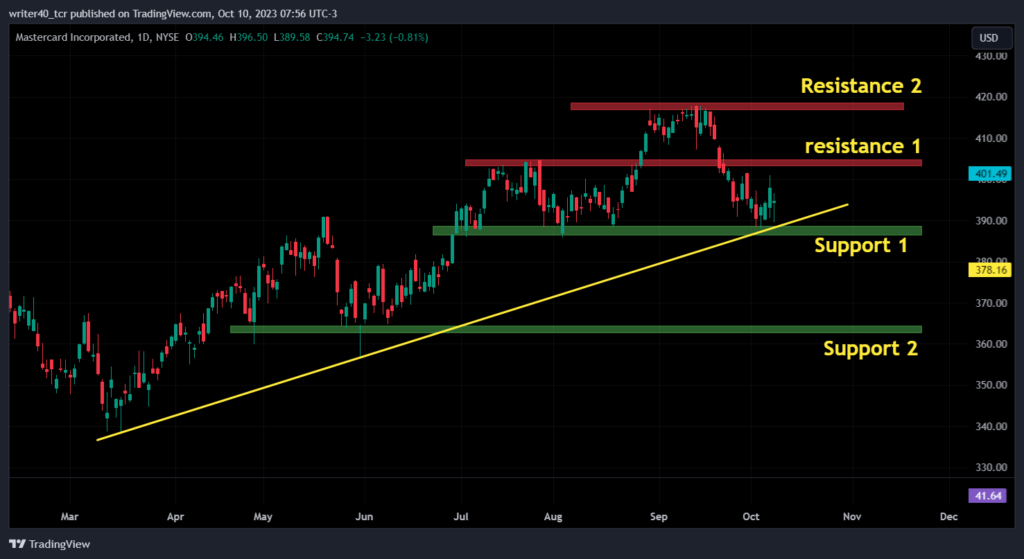Click the yellow 378.16 price label
Viewport: 1024px width, 559px height.
990,270
